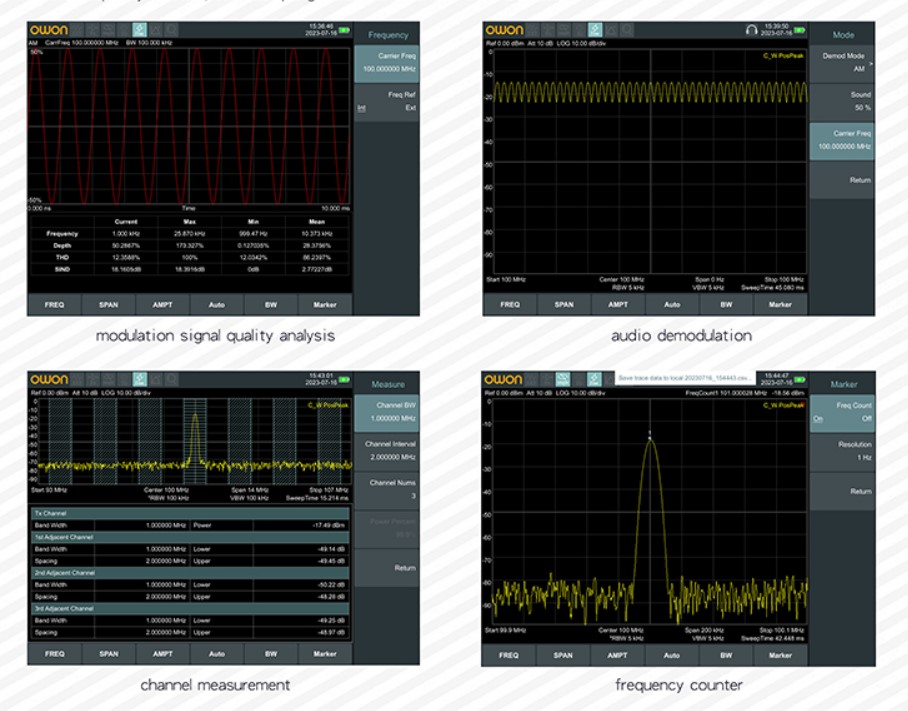Open FREQ menu on audio demodulation screen

tap(510, 305)
